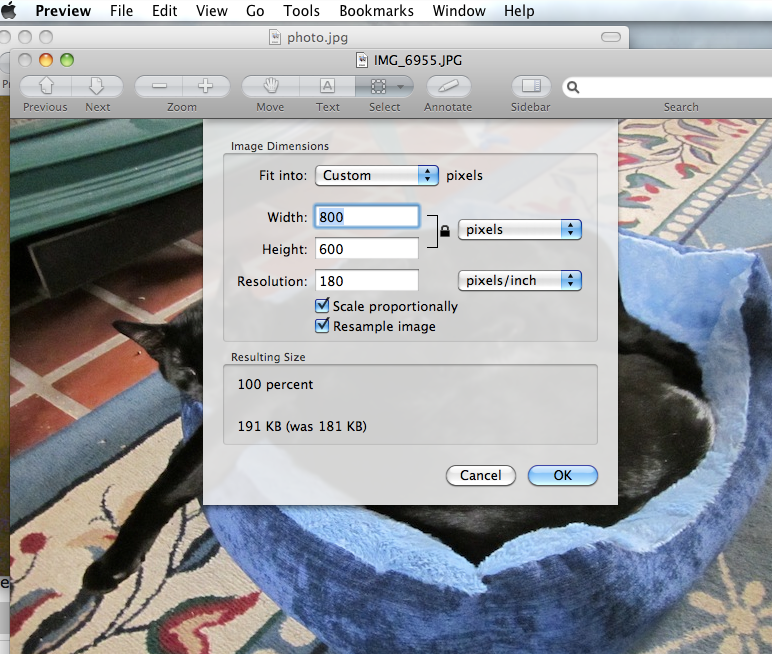The height and width of the screenshot is (654, 772).
Task: Toggle the Sidebar button
Action: (531, 87)
